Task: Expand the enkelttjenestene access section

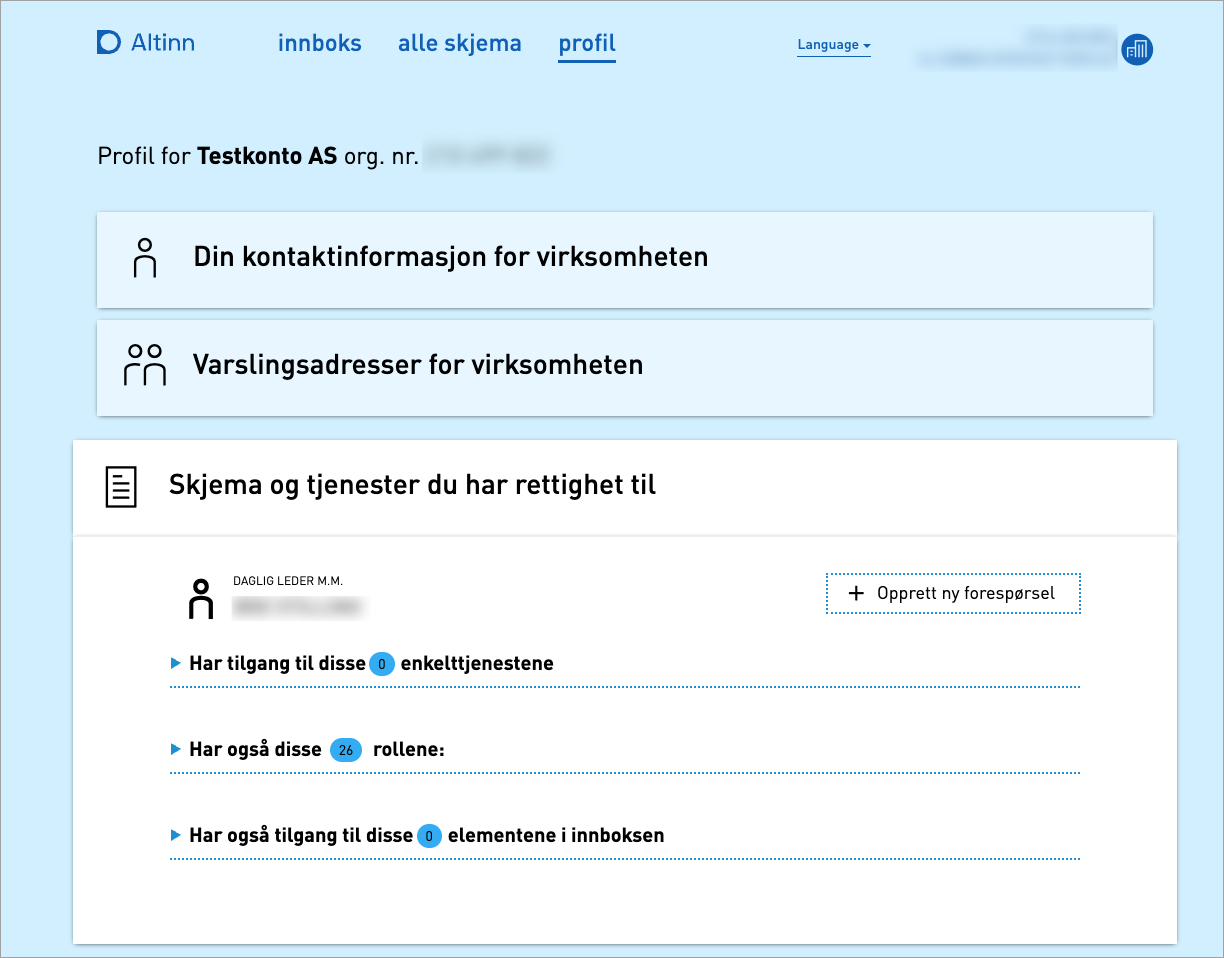Action: pyautogui.click(x=178, y=663)
